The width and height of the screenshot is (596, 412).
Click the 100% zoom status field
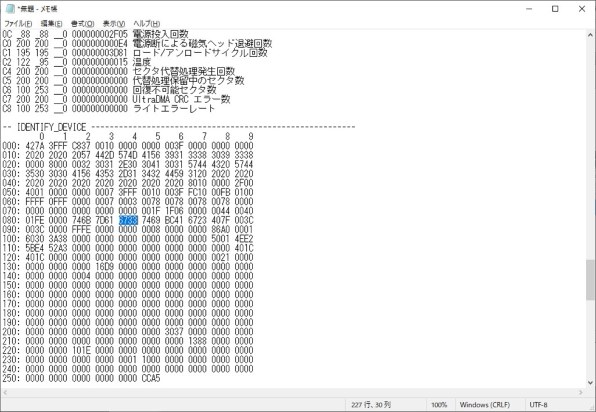439,405
